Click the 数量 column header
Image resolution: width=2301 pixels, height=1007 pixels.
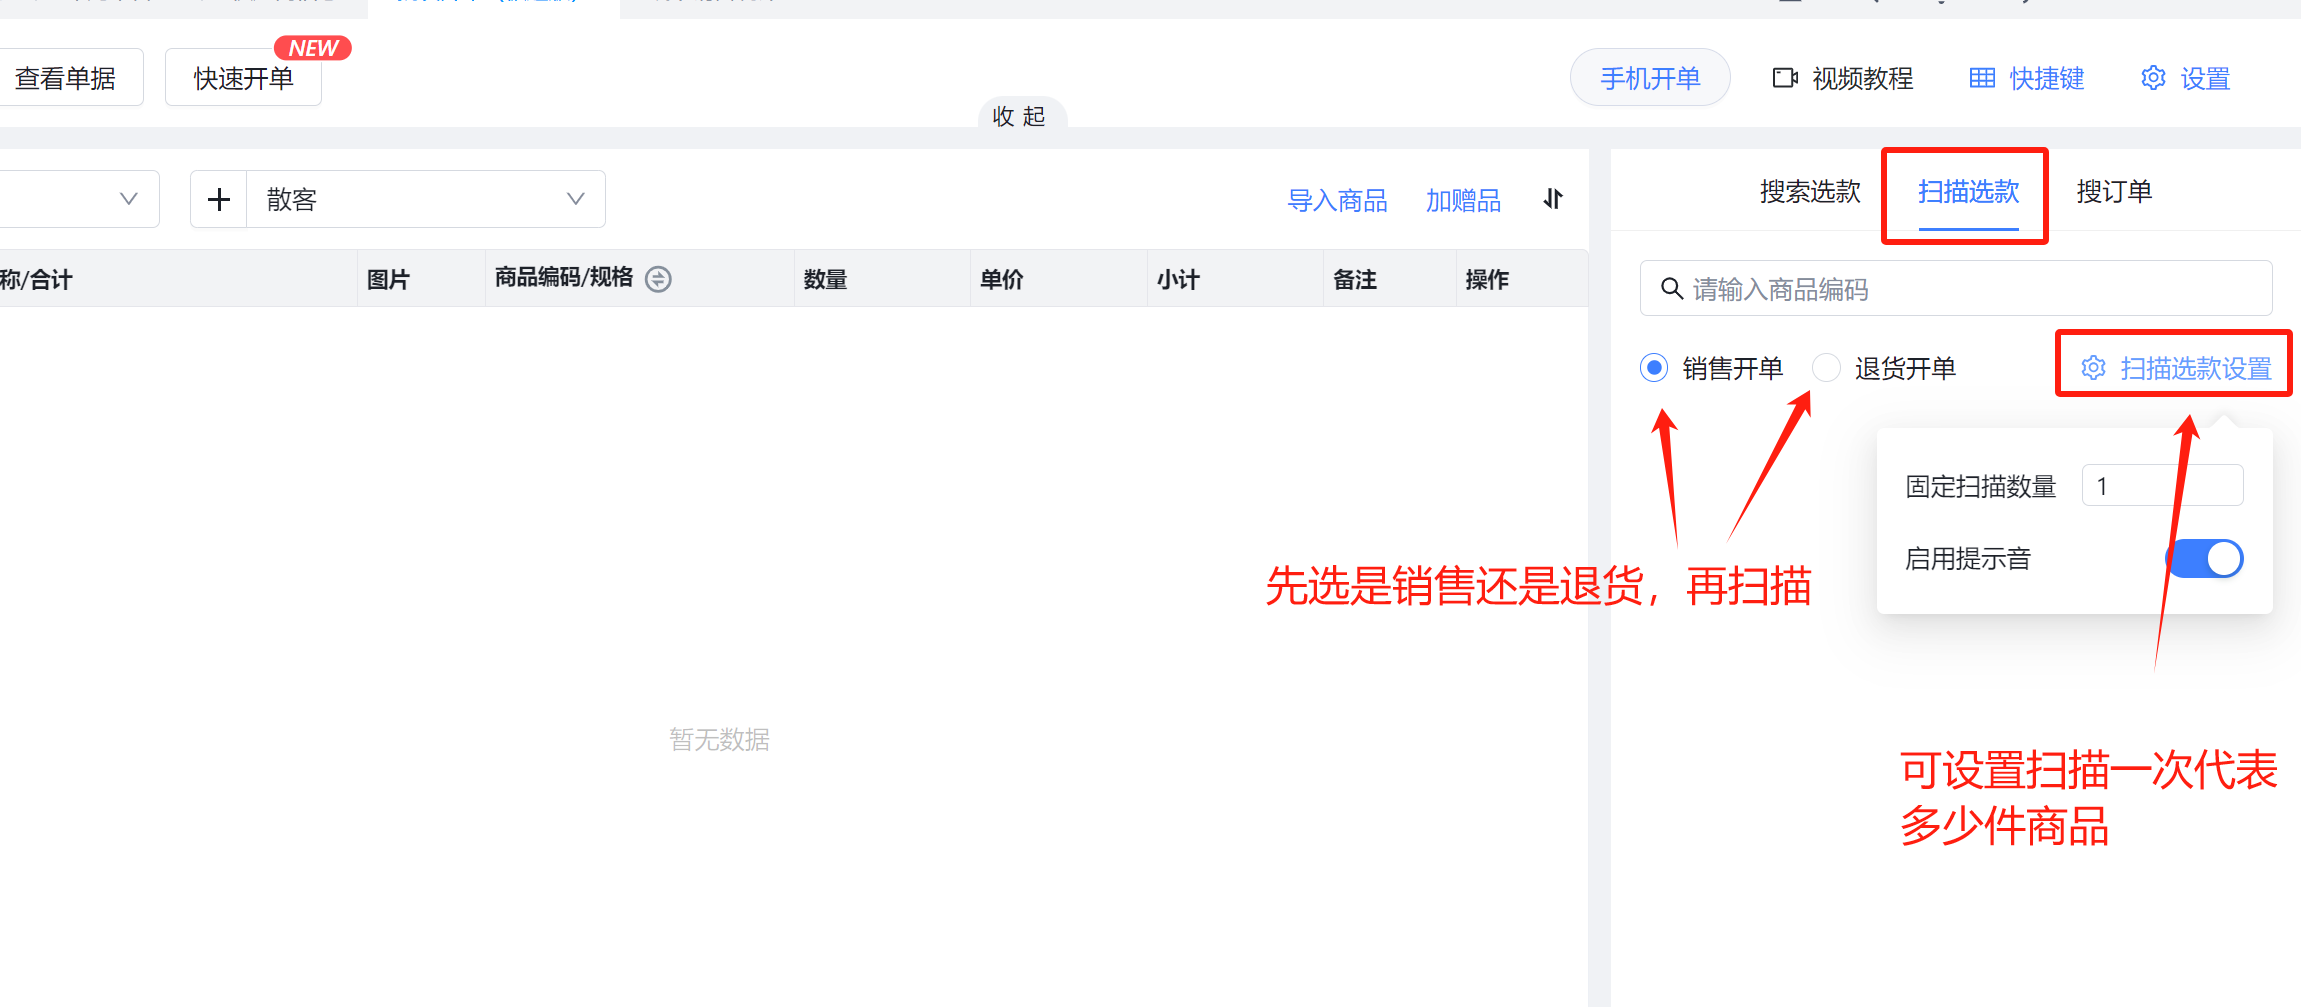coord(883,280)
